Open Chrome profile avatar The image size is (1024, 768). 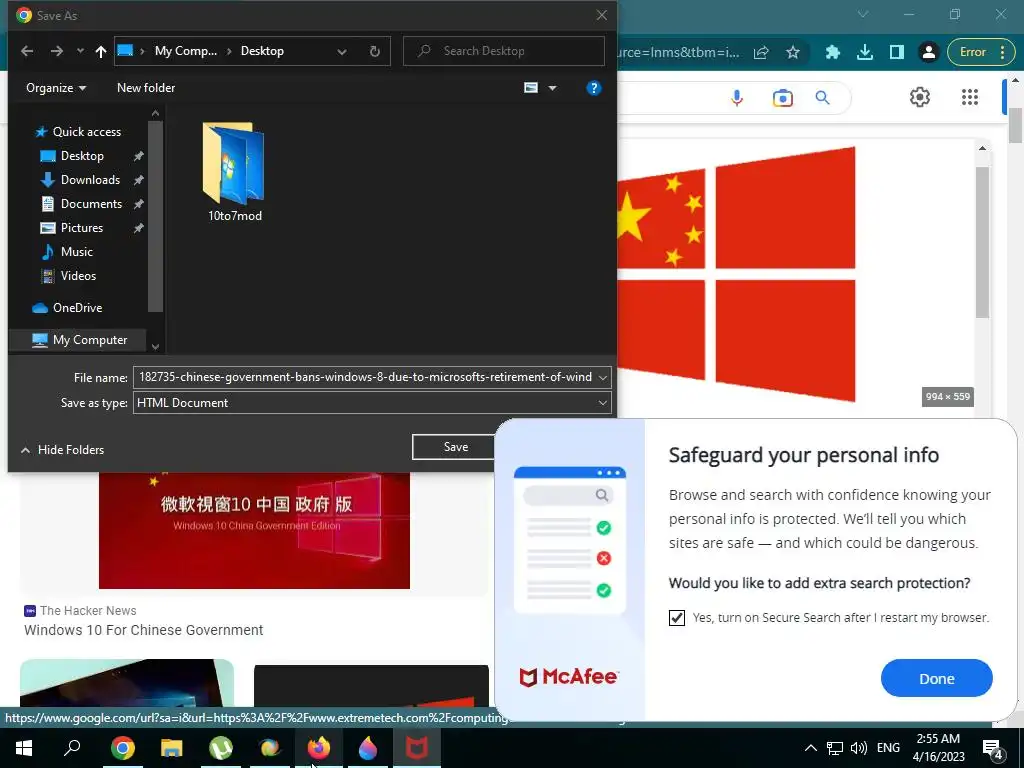point(928,52)
